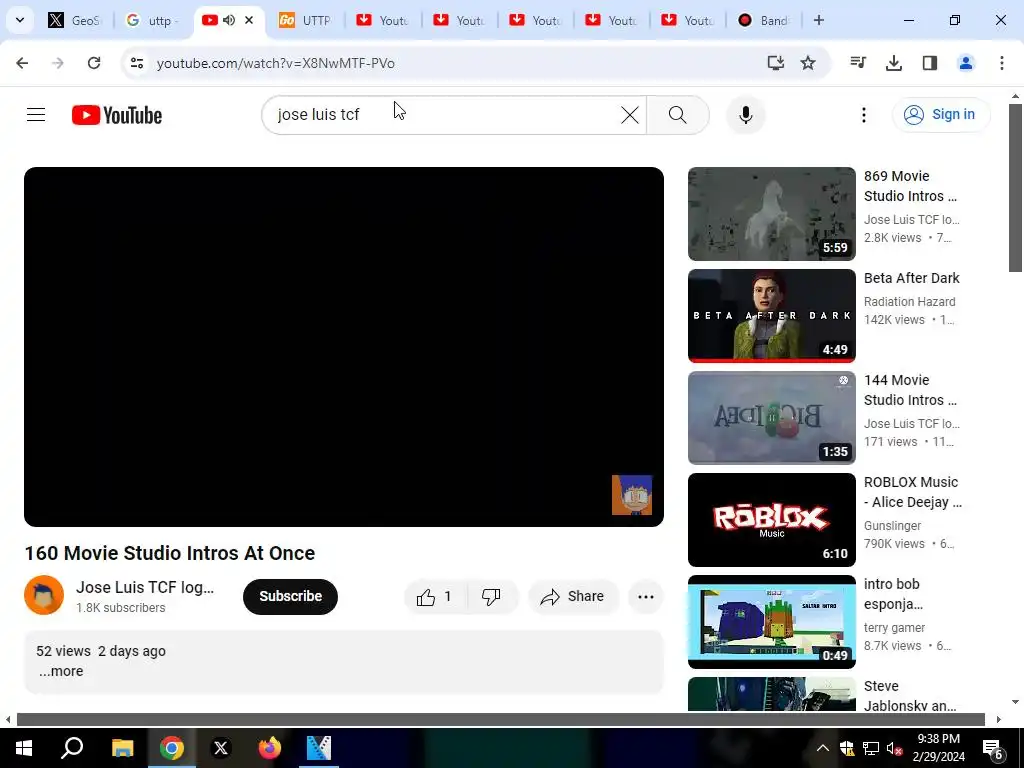Viewport: 1024px width, 768px height.
Task: Open Firefox from the taskbar
Action: coord(269,748)
